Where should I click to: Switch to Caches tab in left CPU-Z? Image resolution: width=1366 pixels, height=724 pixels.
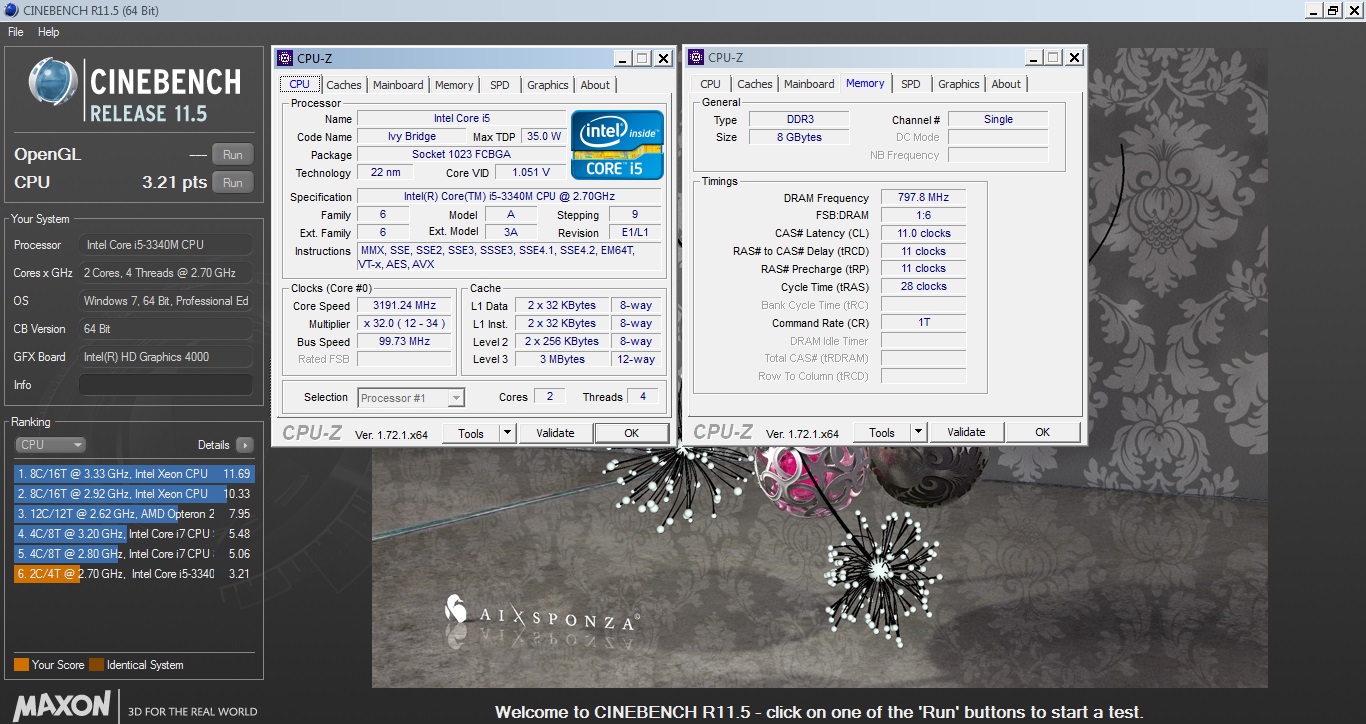344,85
